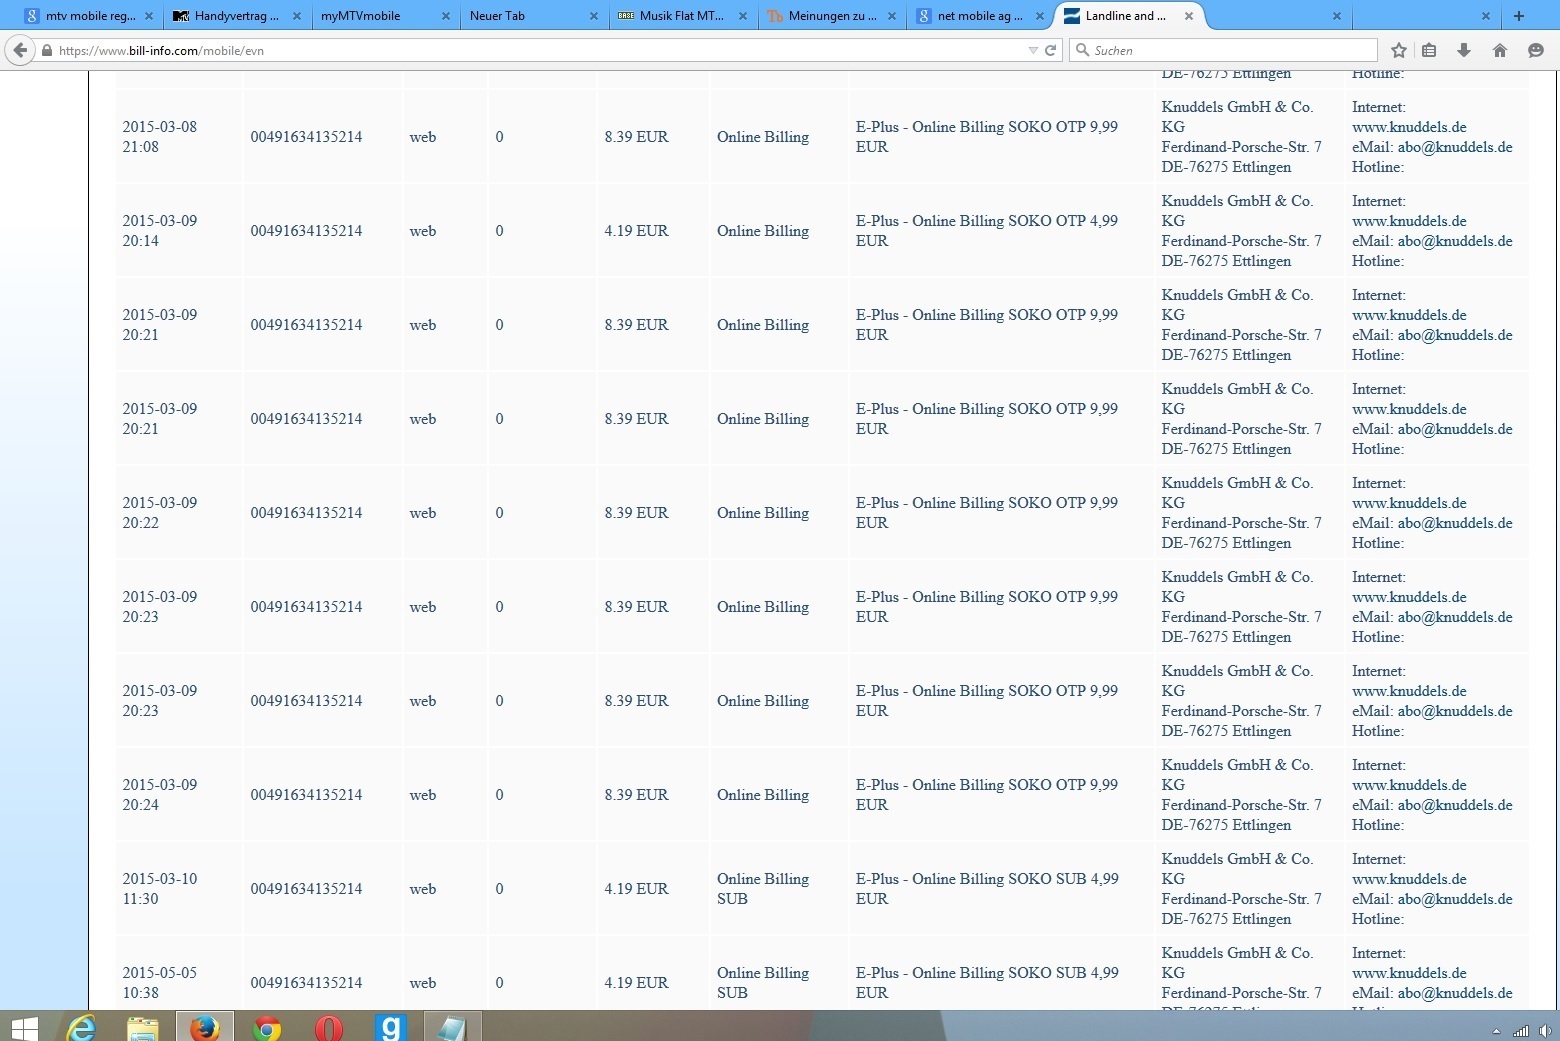Reload the page with the refresh icon
1560x1041 pixels.
pyautogui.click(x=1051, y=50)
